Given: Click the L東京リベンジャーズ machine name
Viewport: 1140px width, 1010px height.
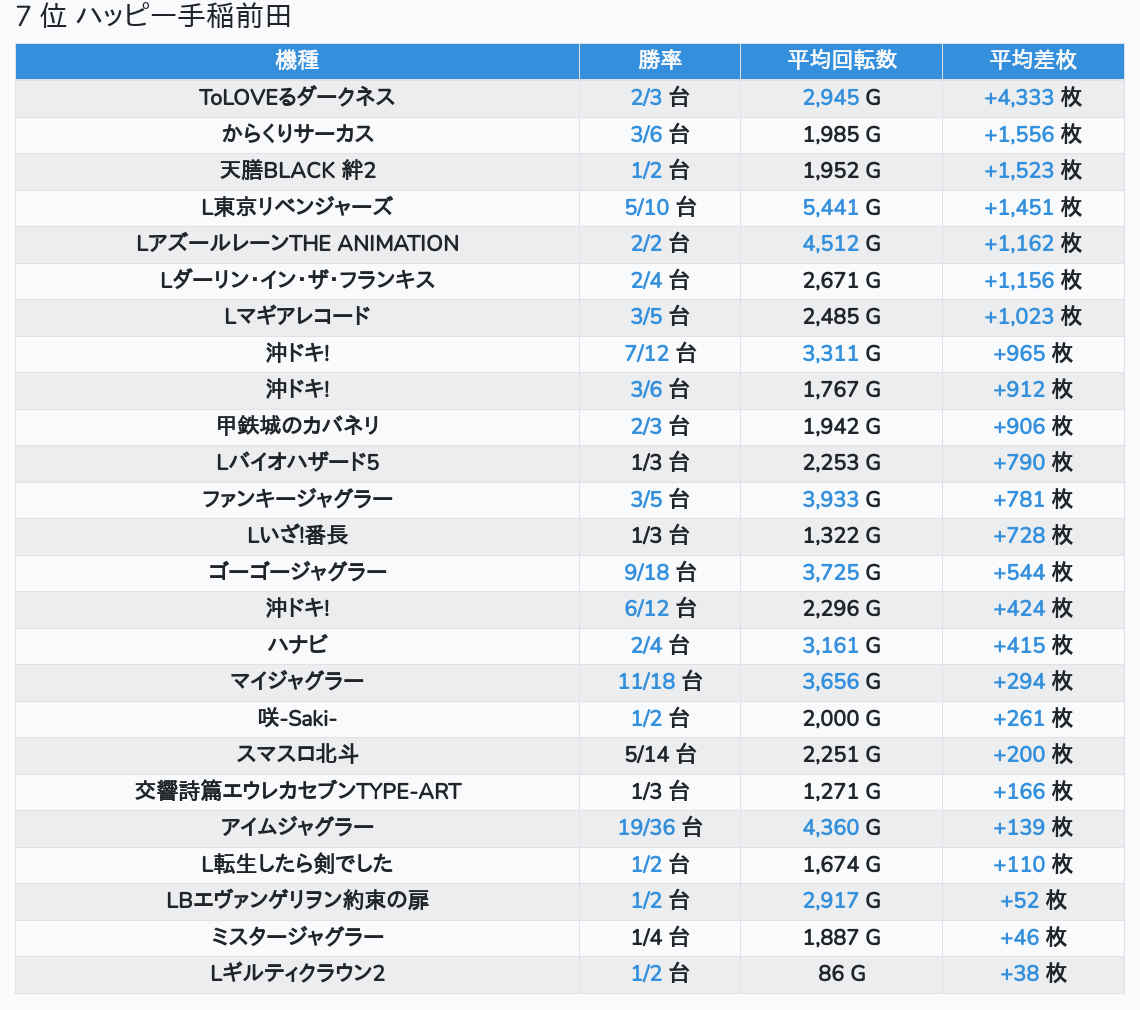Looking at the screenshot, I should click(297, 207).
